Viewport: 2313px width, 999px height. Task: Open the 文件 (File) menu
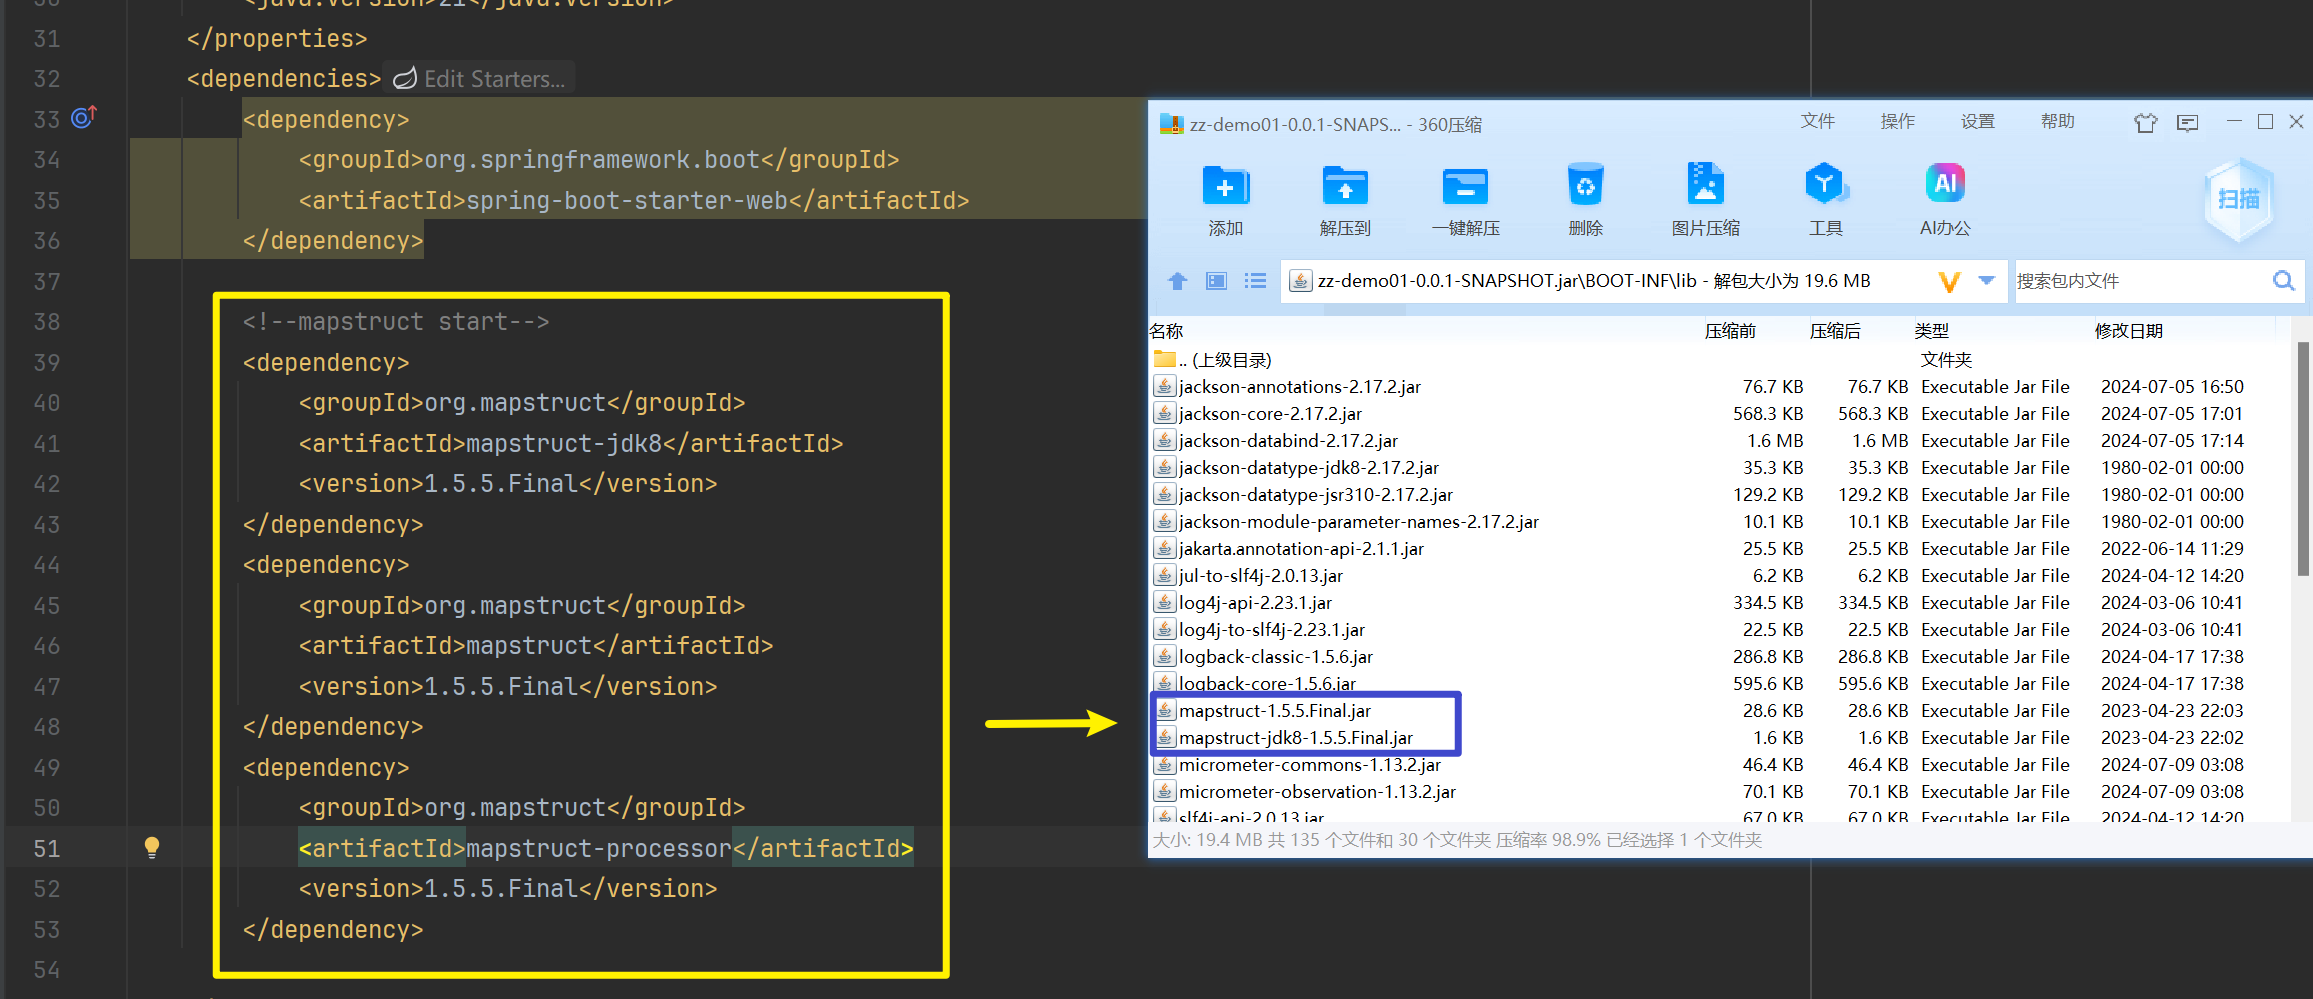[1818, 121]
